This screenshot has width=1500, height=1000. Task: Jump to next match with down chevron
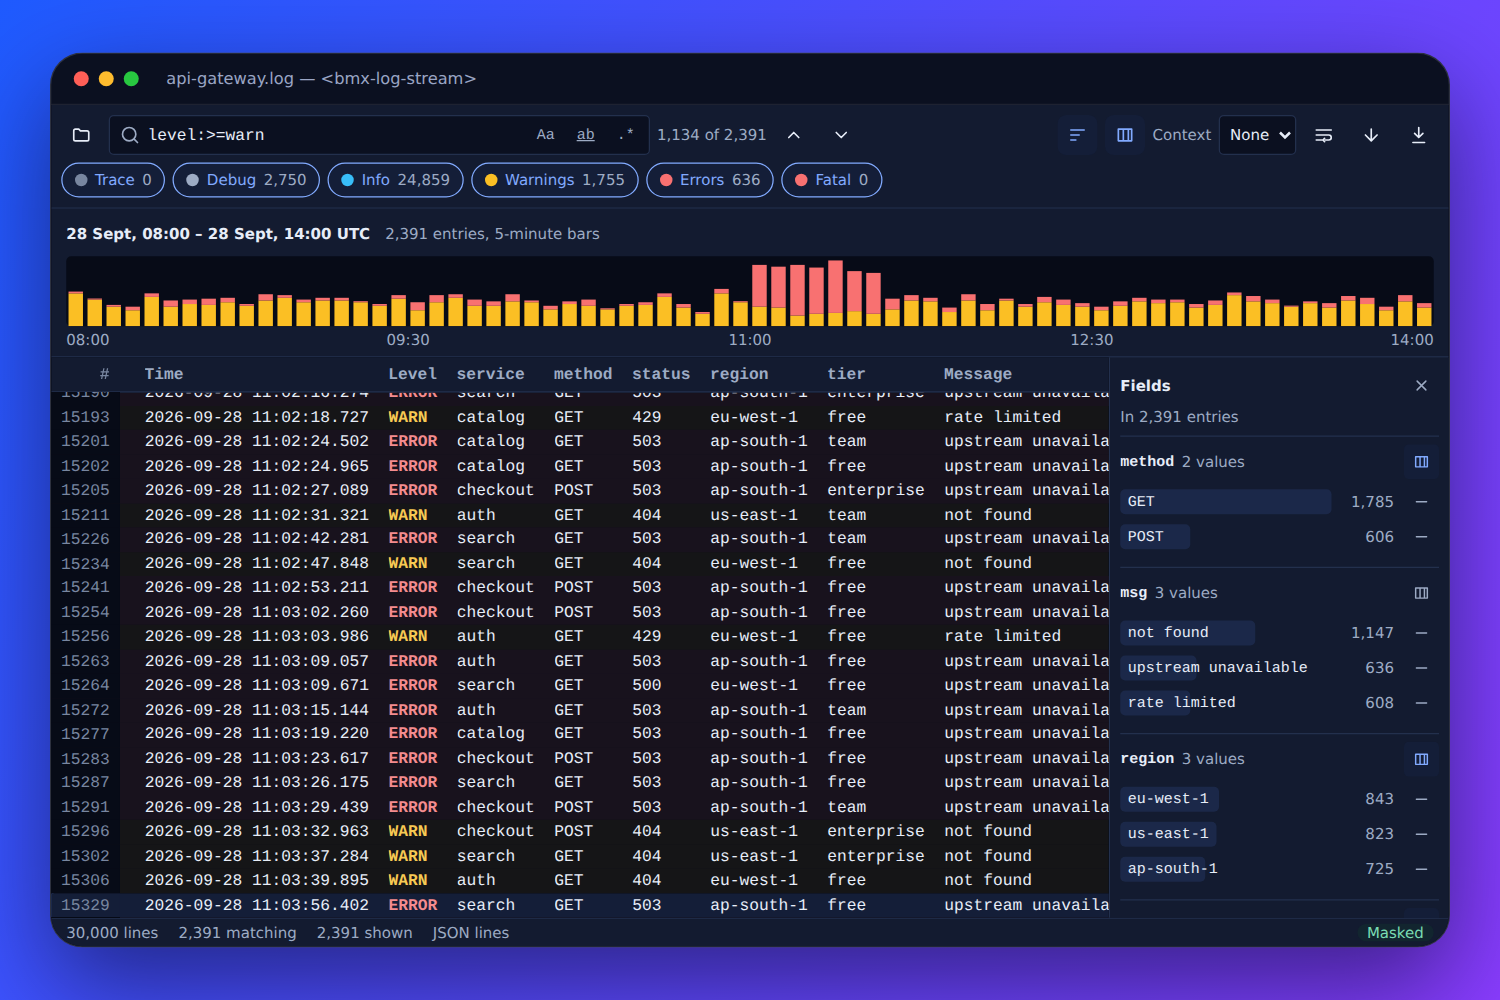tap(841, 135)
